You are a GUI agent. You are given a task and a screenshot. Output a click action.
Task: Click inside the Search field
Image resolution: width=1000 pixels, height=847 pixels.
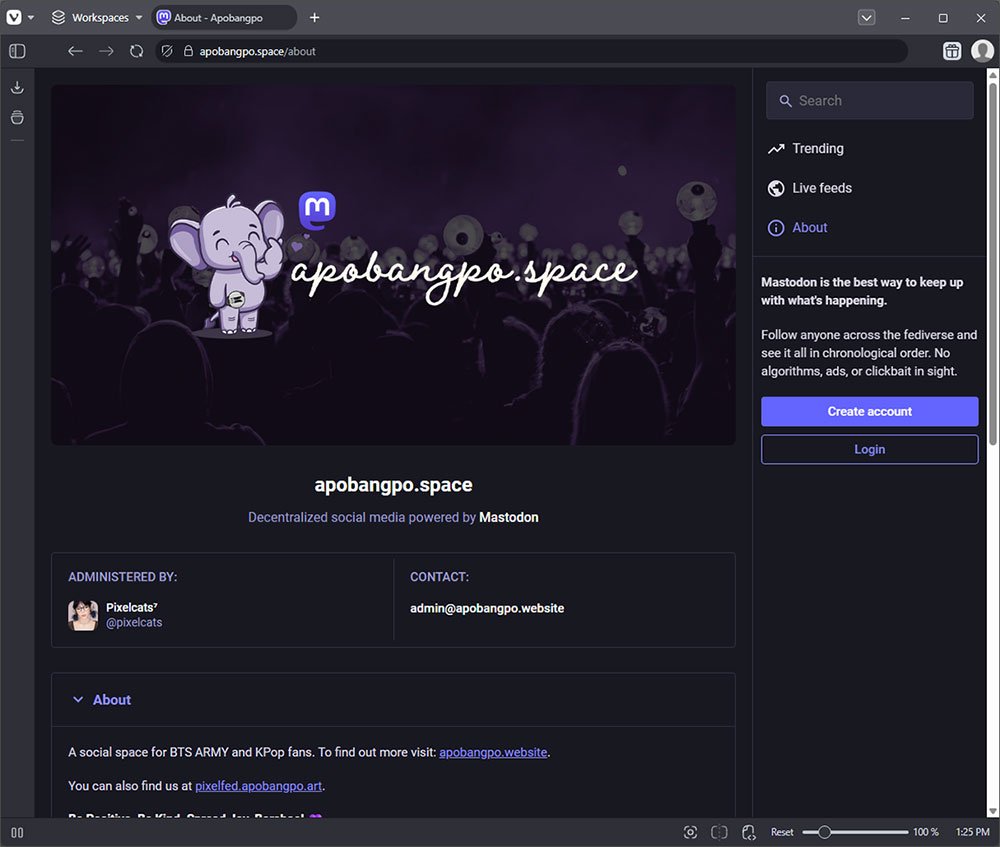pyautogui.click(x=869, y=100)
